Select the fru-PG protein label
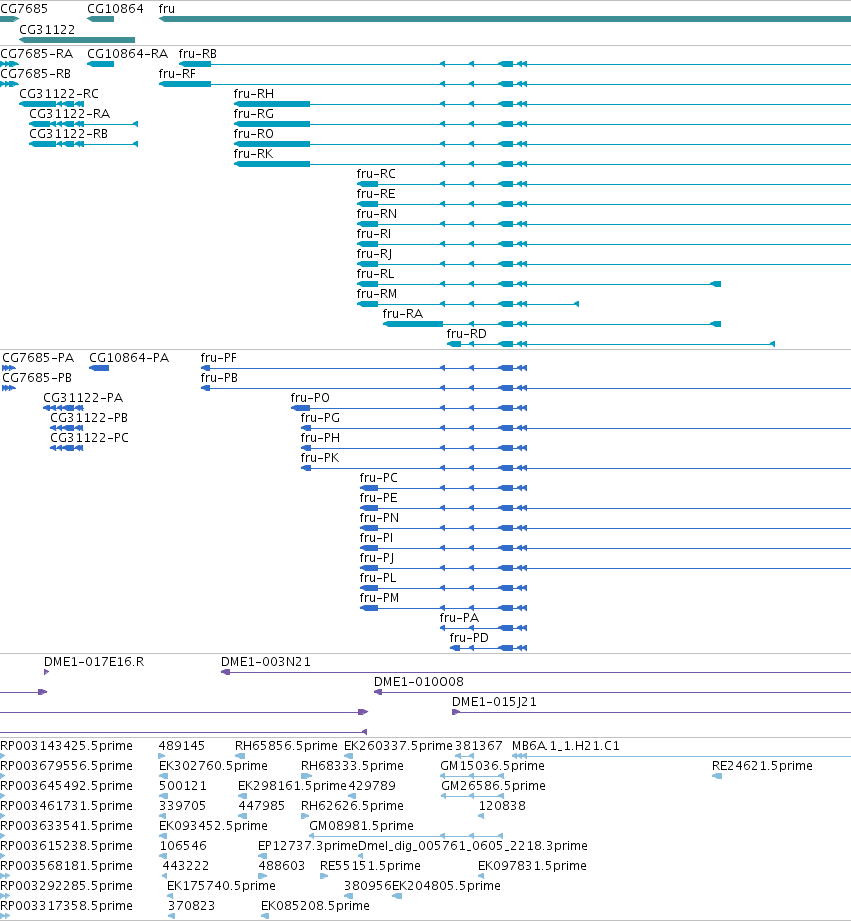851x921 pixels. click(320, 418)
